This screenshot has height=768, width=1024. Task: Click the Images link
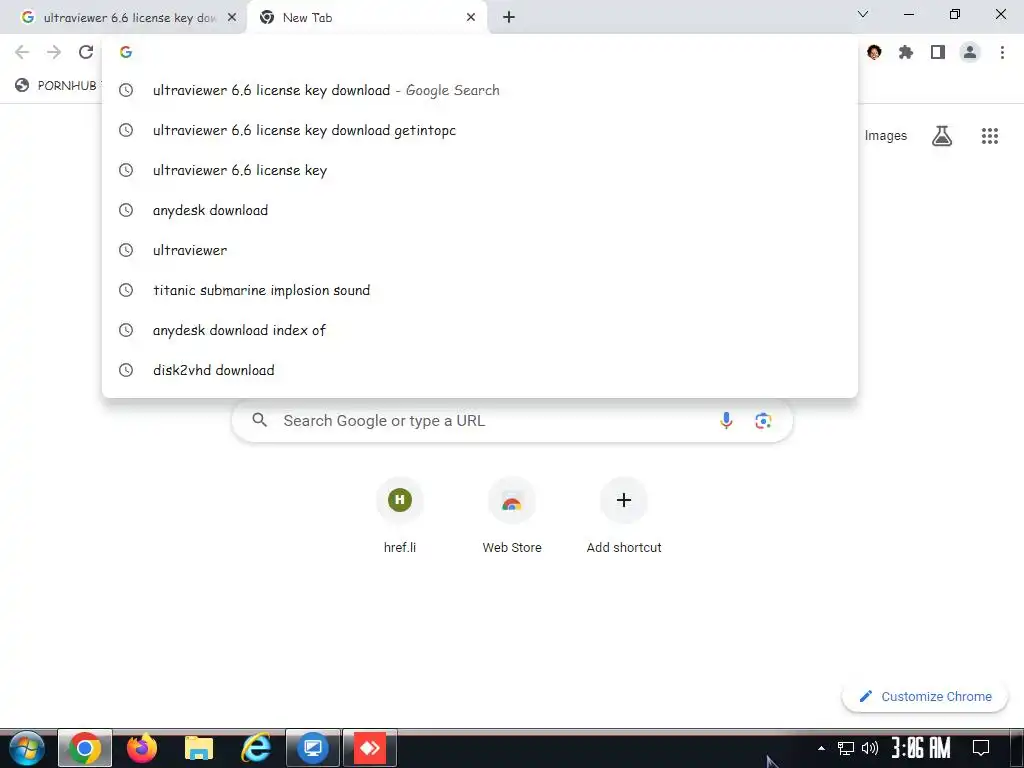886,136
